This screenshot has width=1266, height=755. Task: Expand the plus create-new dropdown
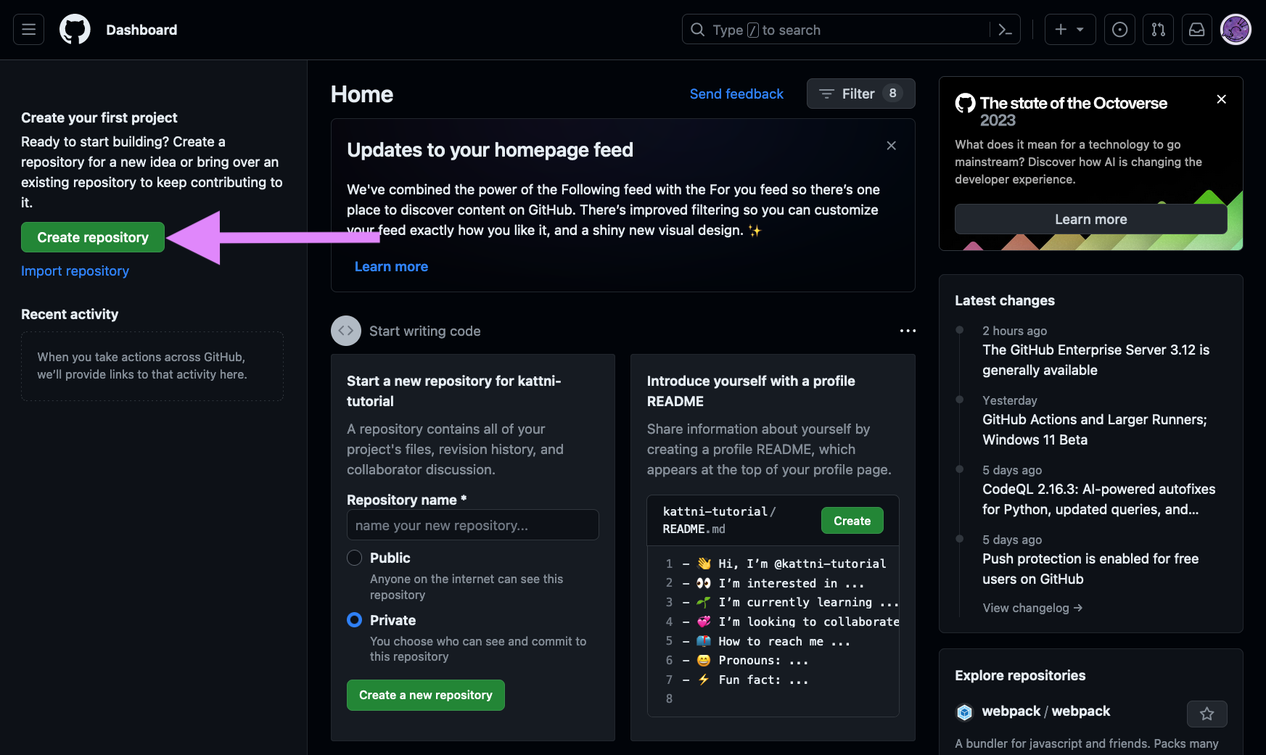click(1069, 30)
